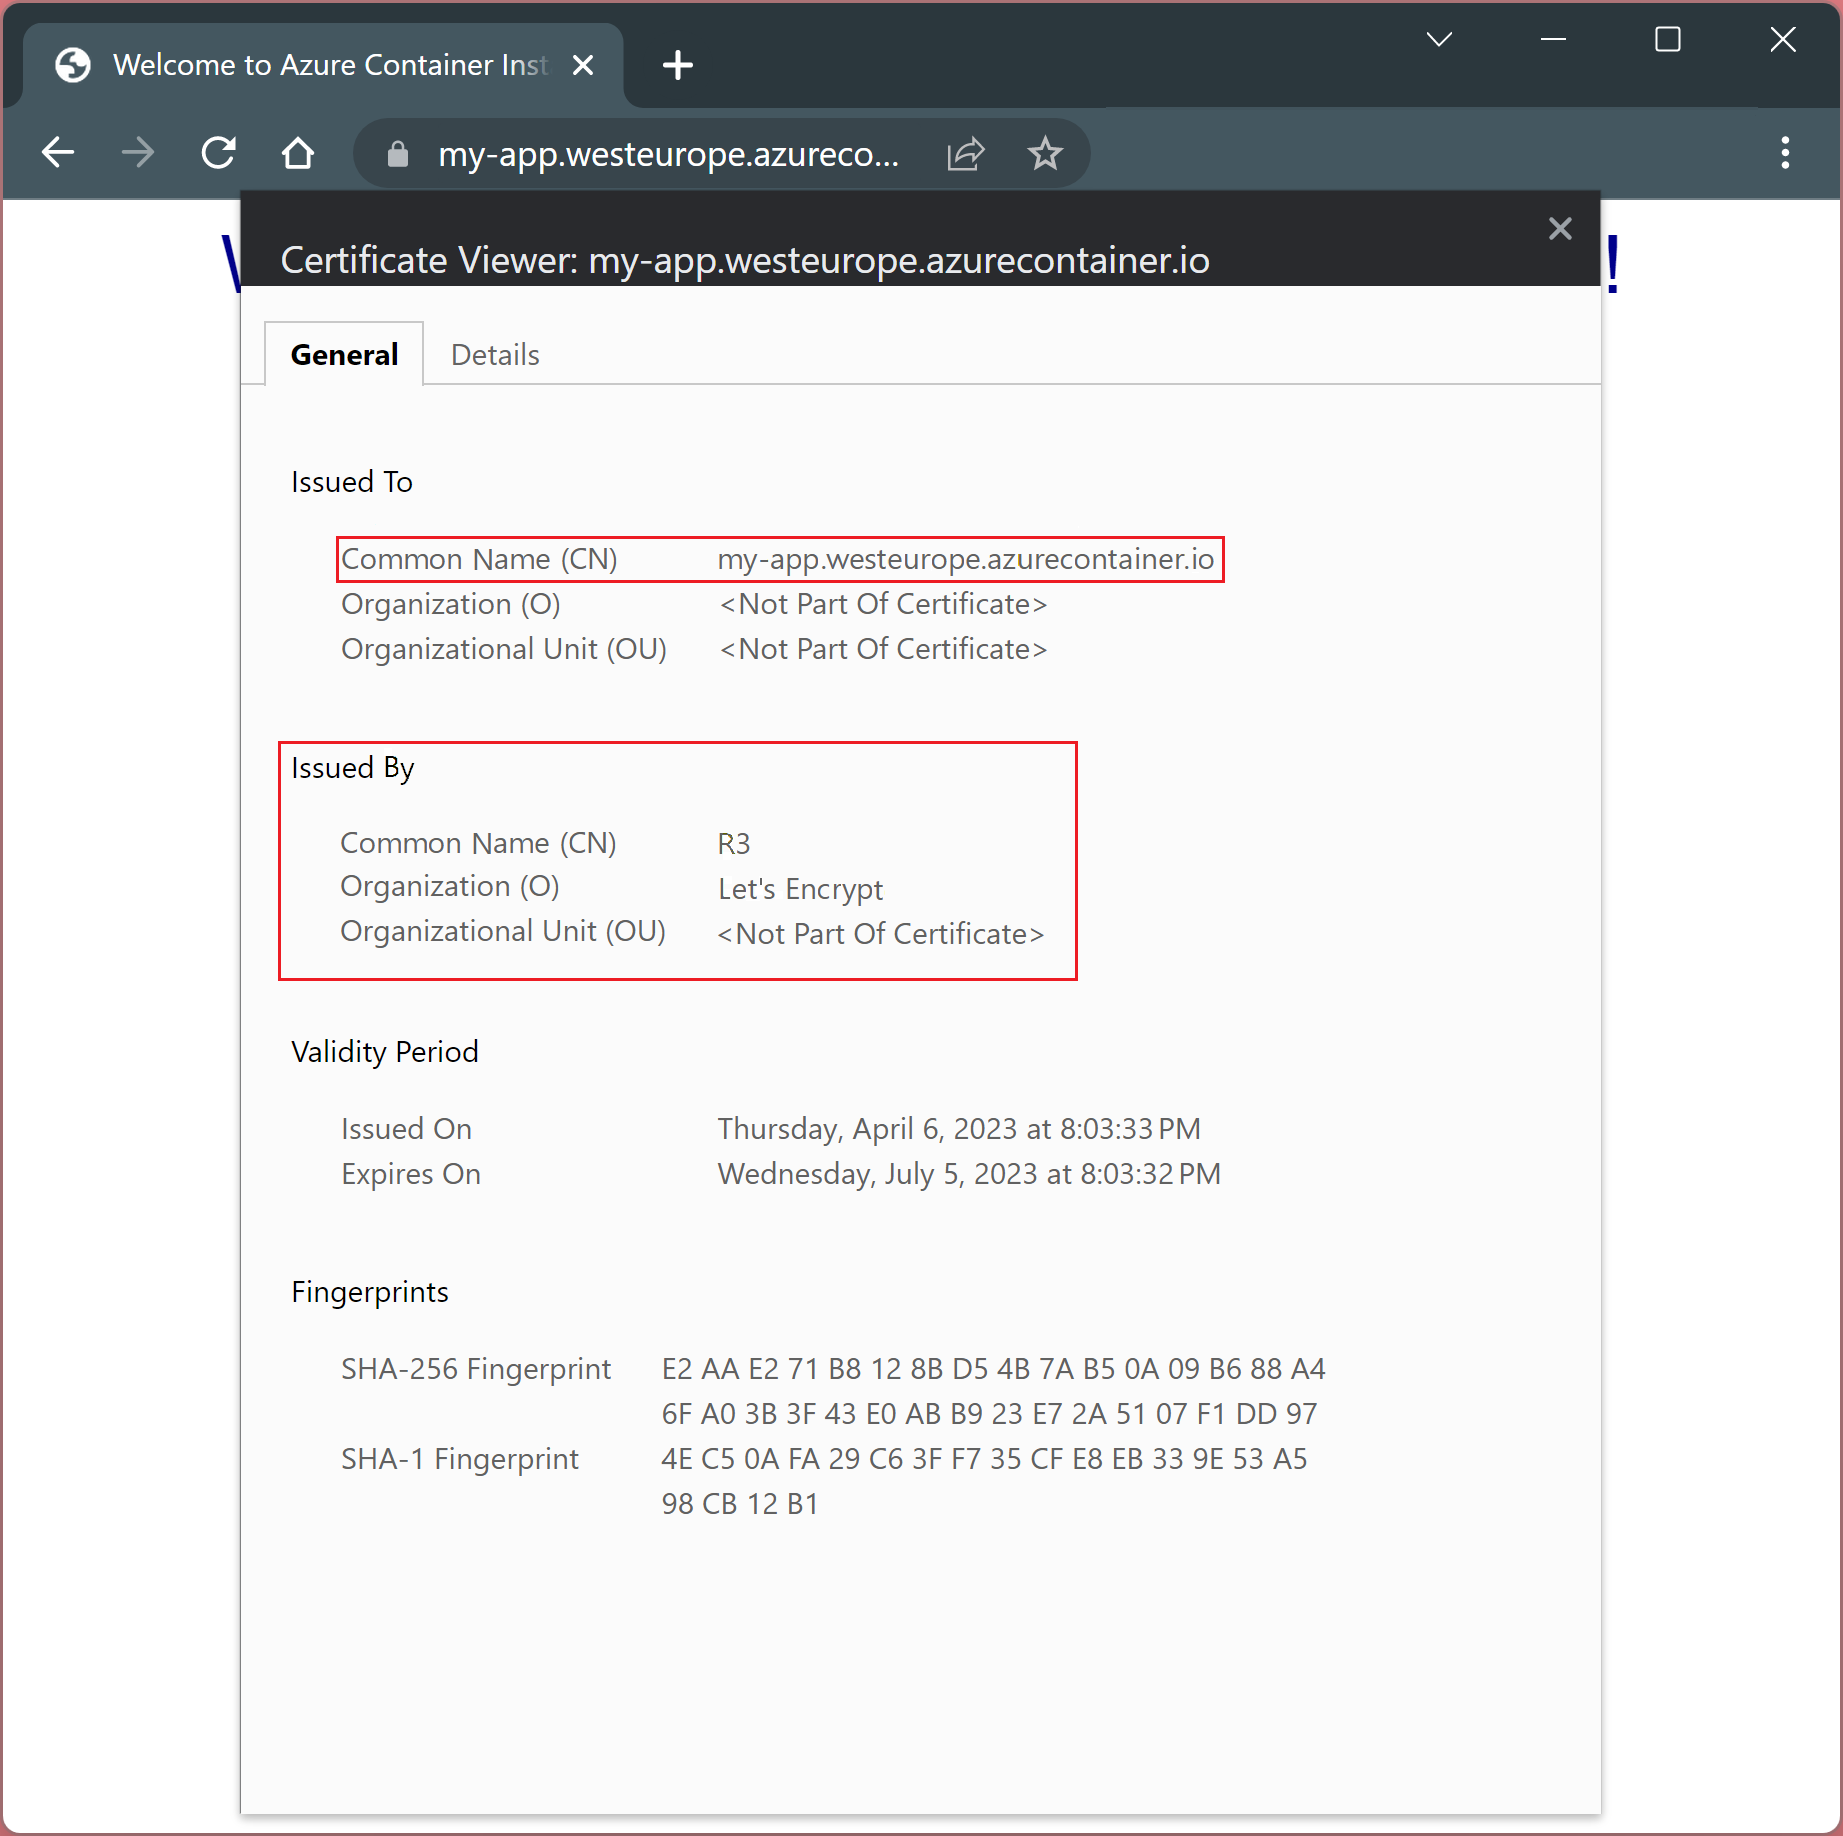Screen dimensions: 1843x1836
Task: Switch to the General tab
Action: pyautogui.click(x=344, y=354)
